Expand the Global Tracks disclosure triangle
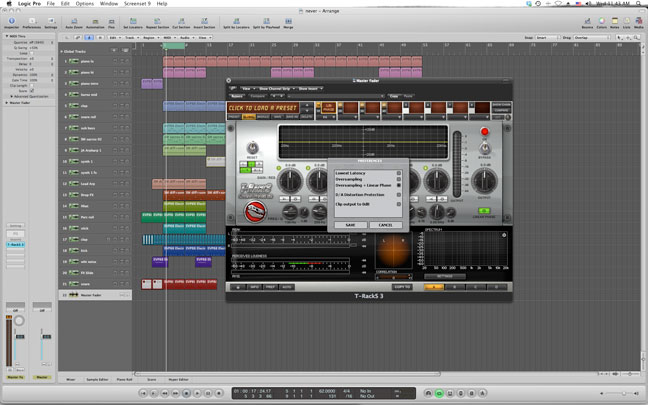The width and height of the screenshot is (648, 405). click(62, 51)
